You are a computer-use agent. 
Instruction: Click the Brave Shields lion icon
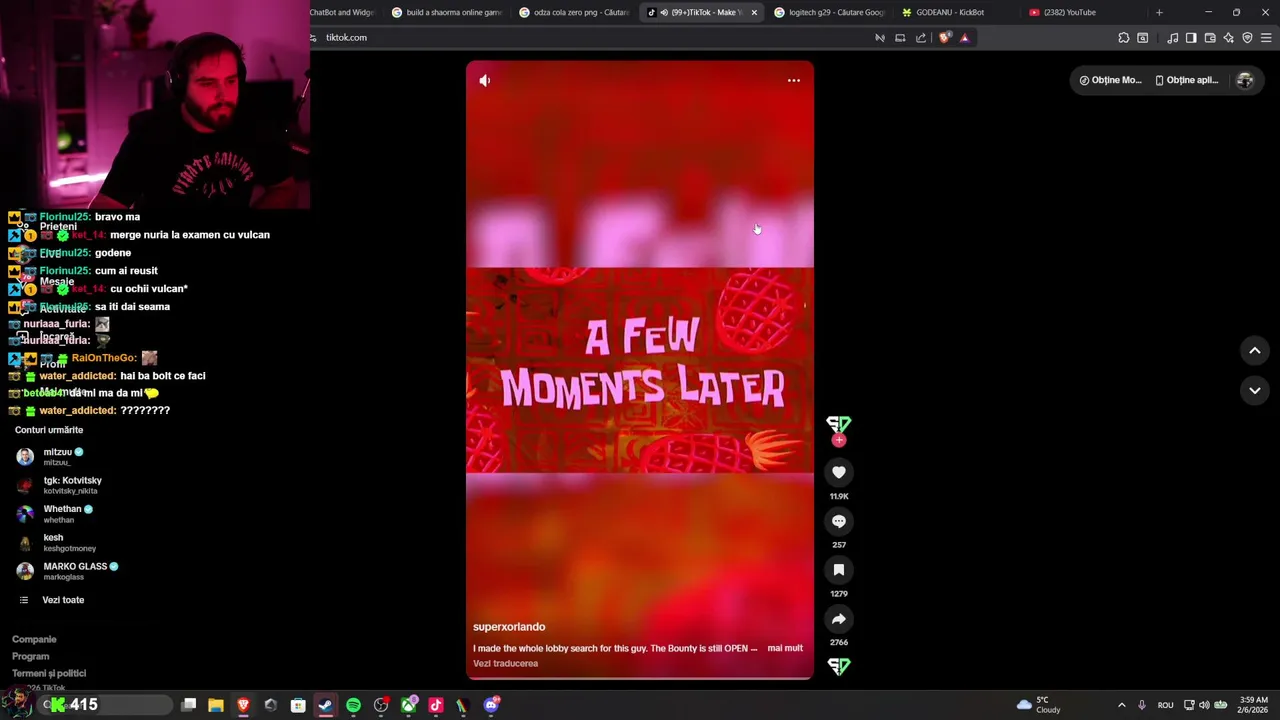click(x=945, y=38)
